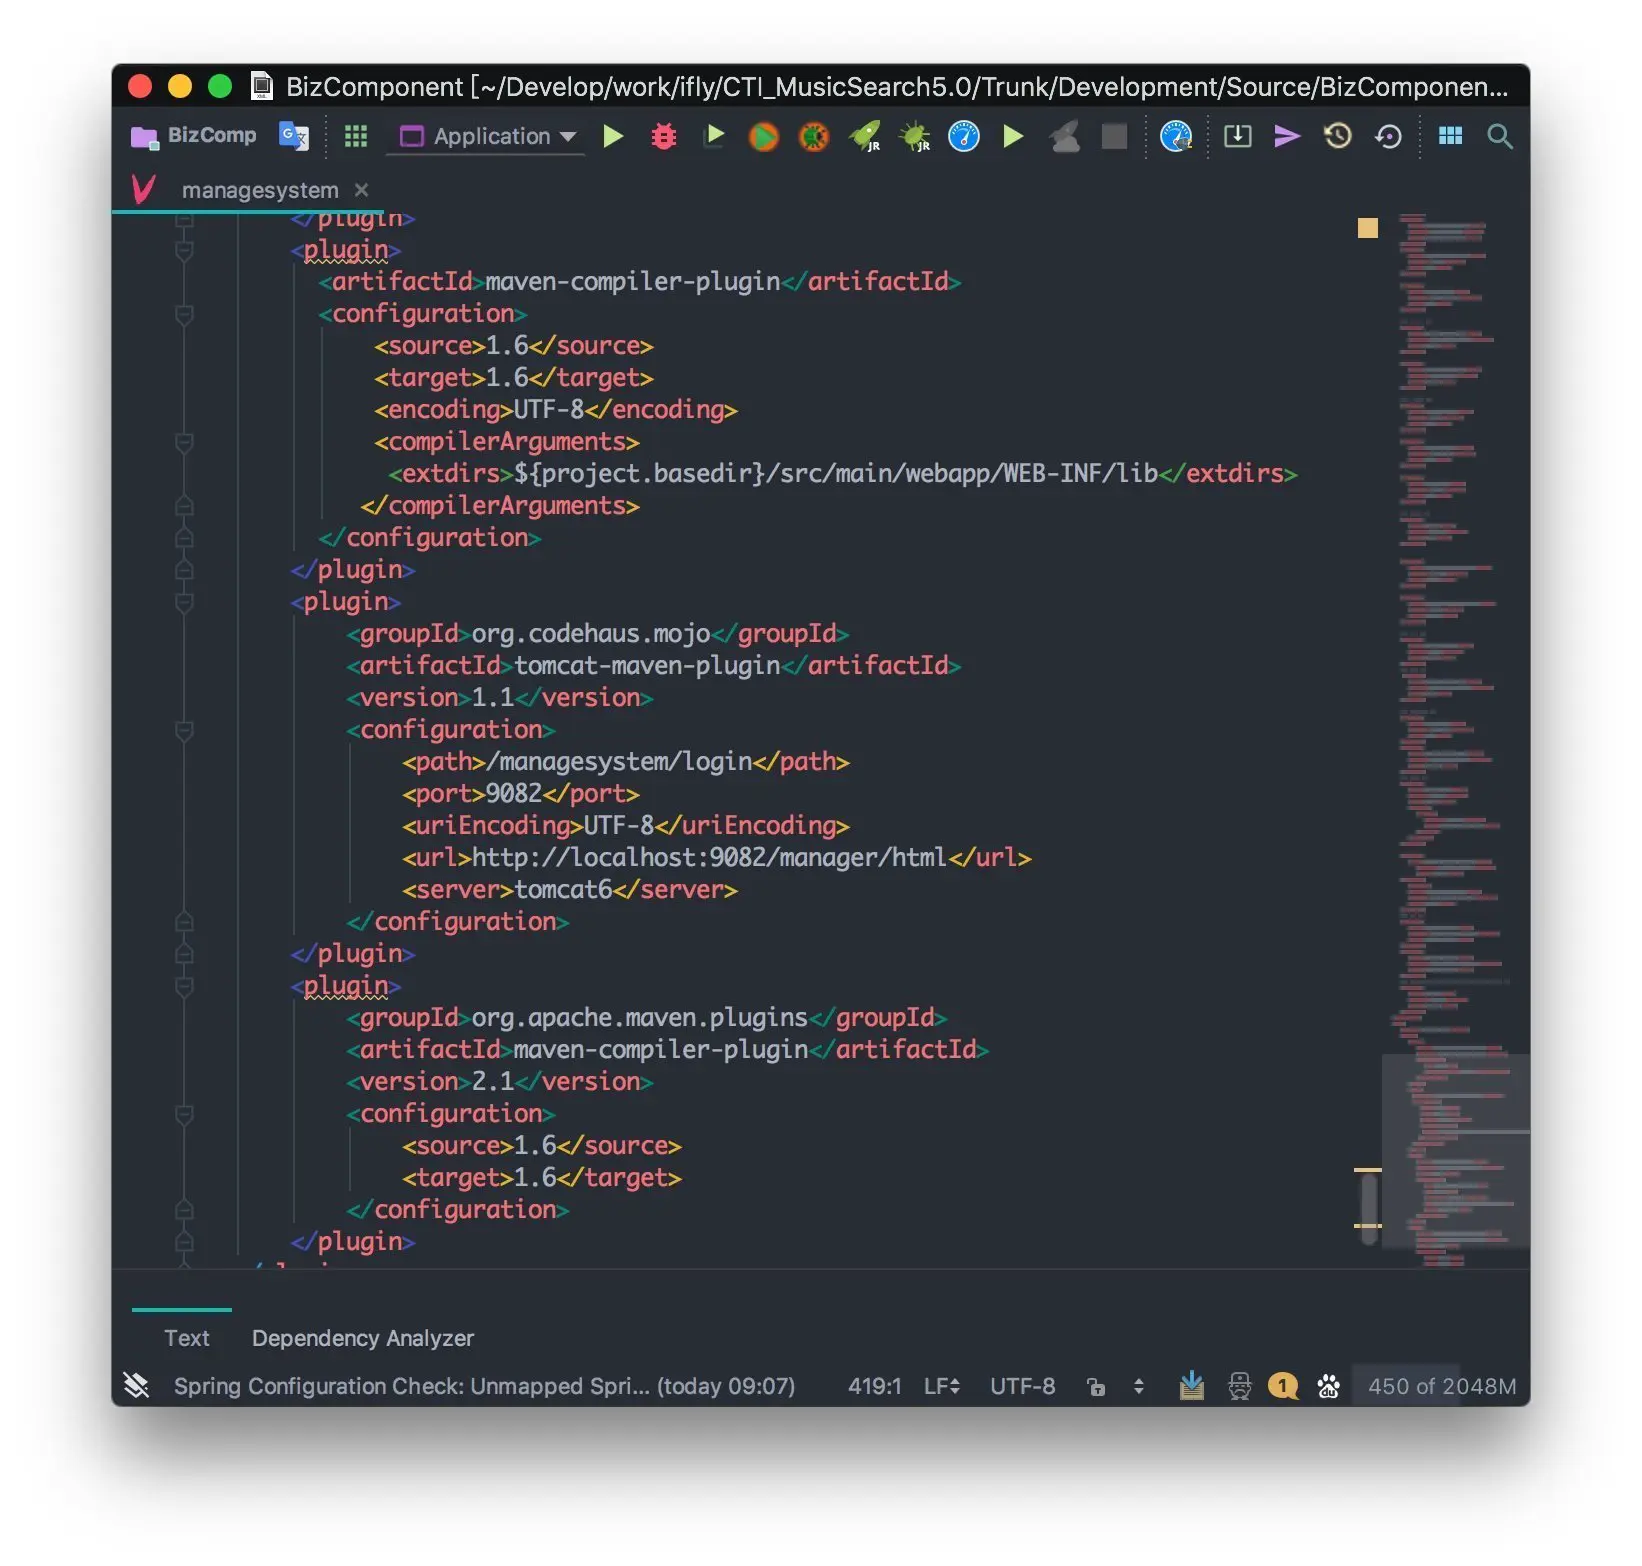Image resolution: width=1642 pixels, height=1566 pixels.
Task: Start debugging with the Debug bug icon
Action: [664, 137]
